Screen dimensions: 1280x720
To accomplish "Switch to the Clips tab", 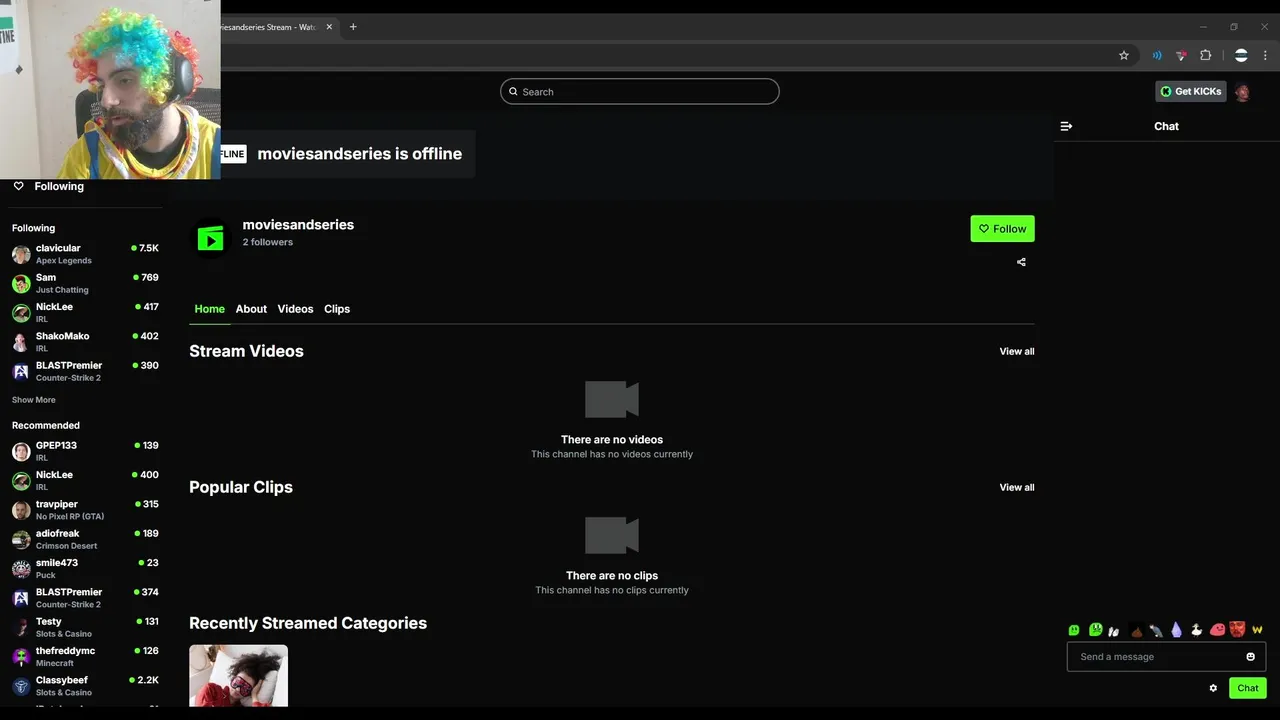I will tap(337, 309).
